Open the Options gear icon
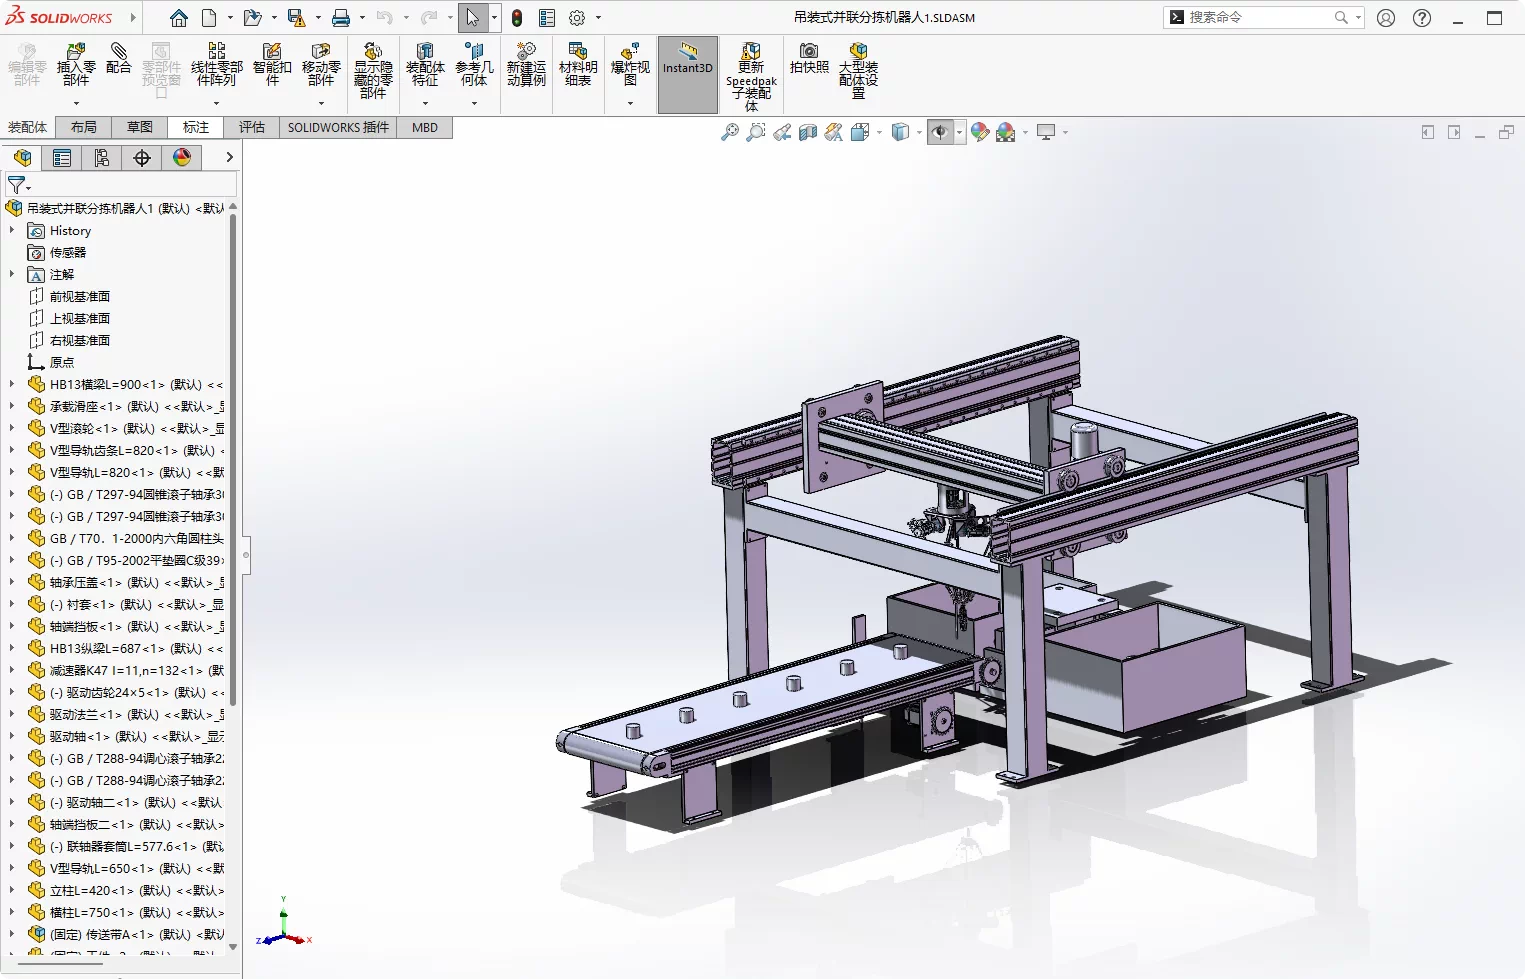This screenshot has height=979, width=1525. tap(577, 18)
